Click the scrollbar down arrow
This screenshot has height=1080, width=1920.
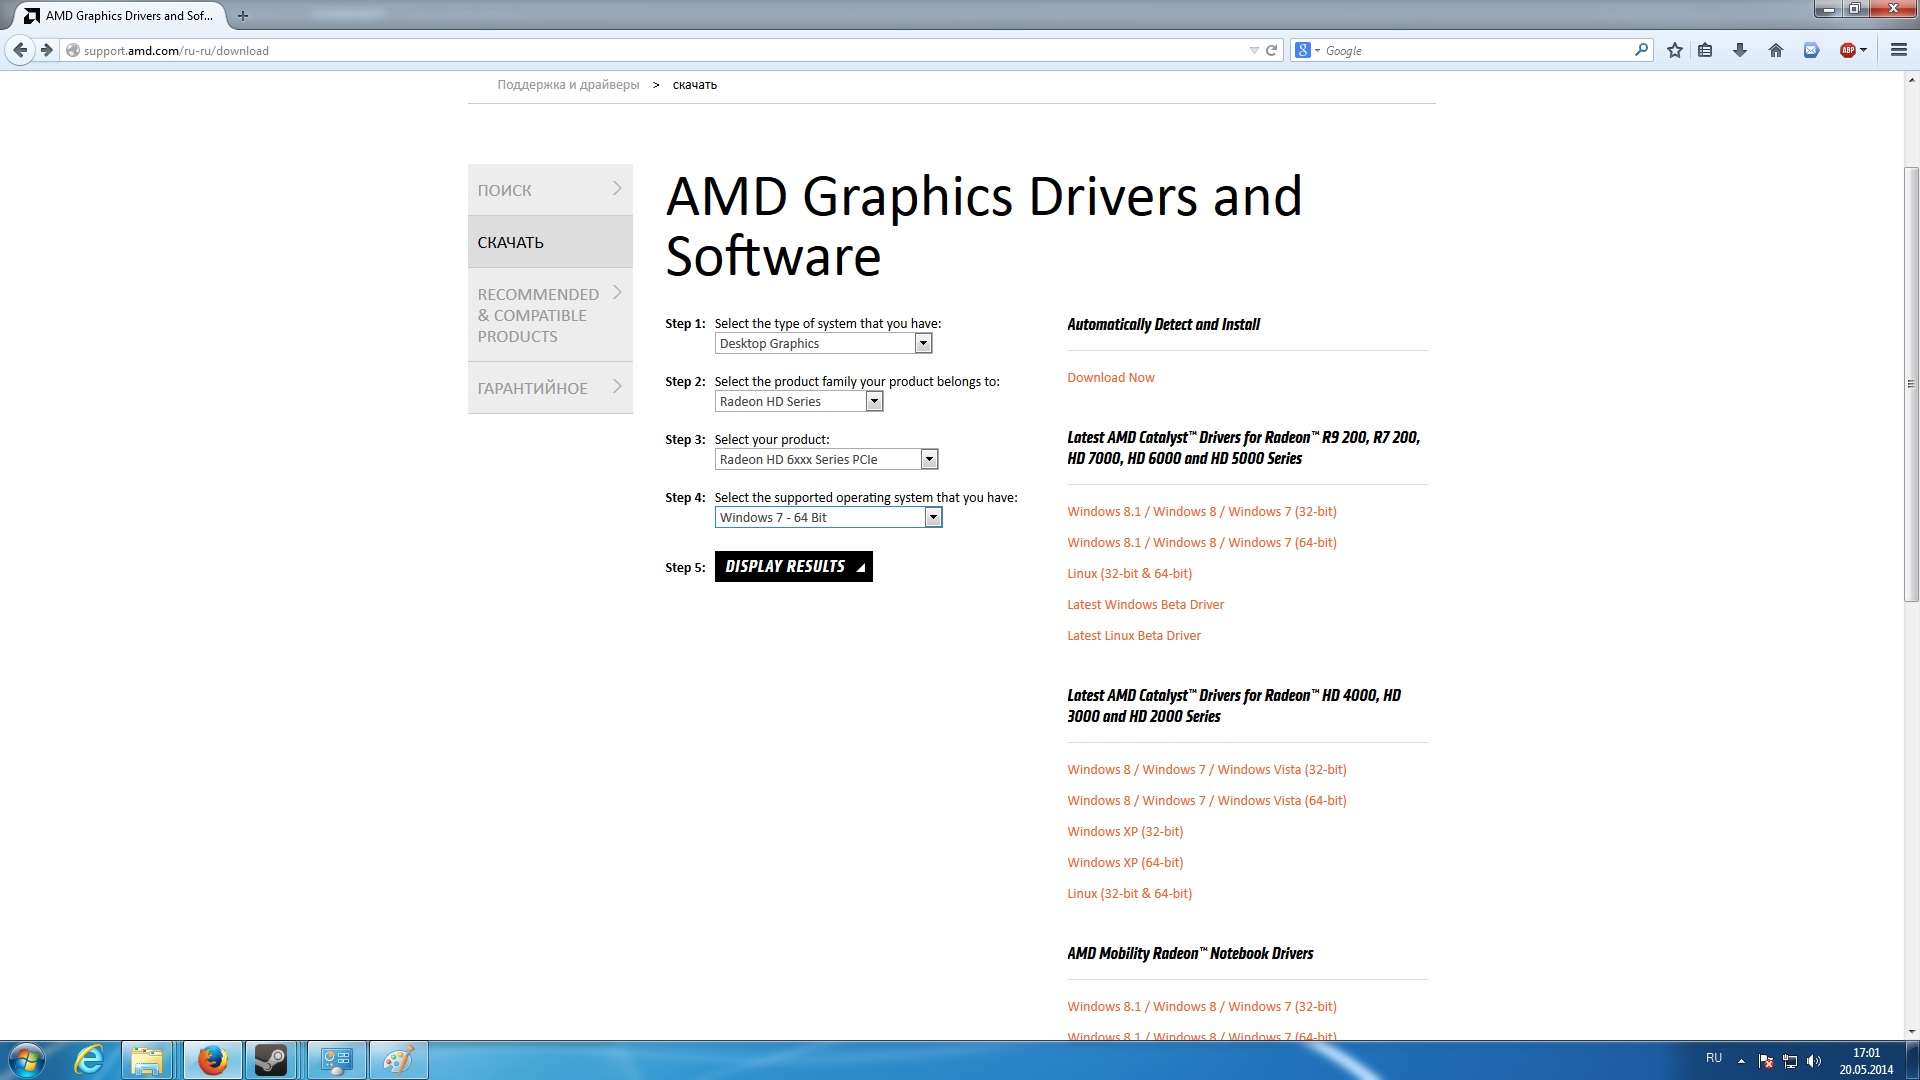pyautogui.click(x=1911, y=1032)
